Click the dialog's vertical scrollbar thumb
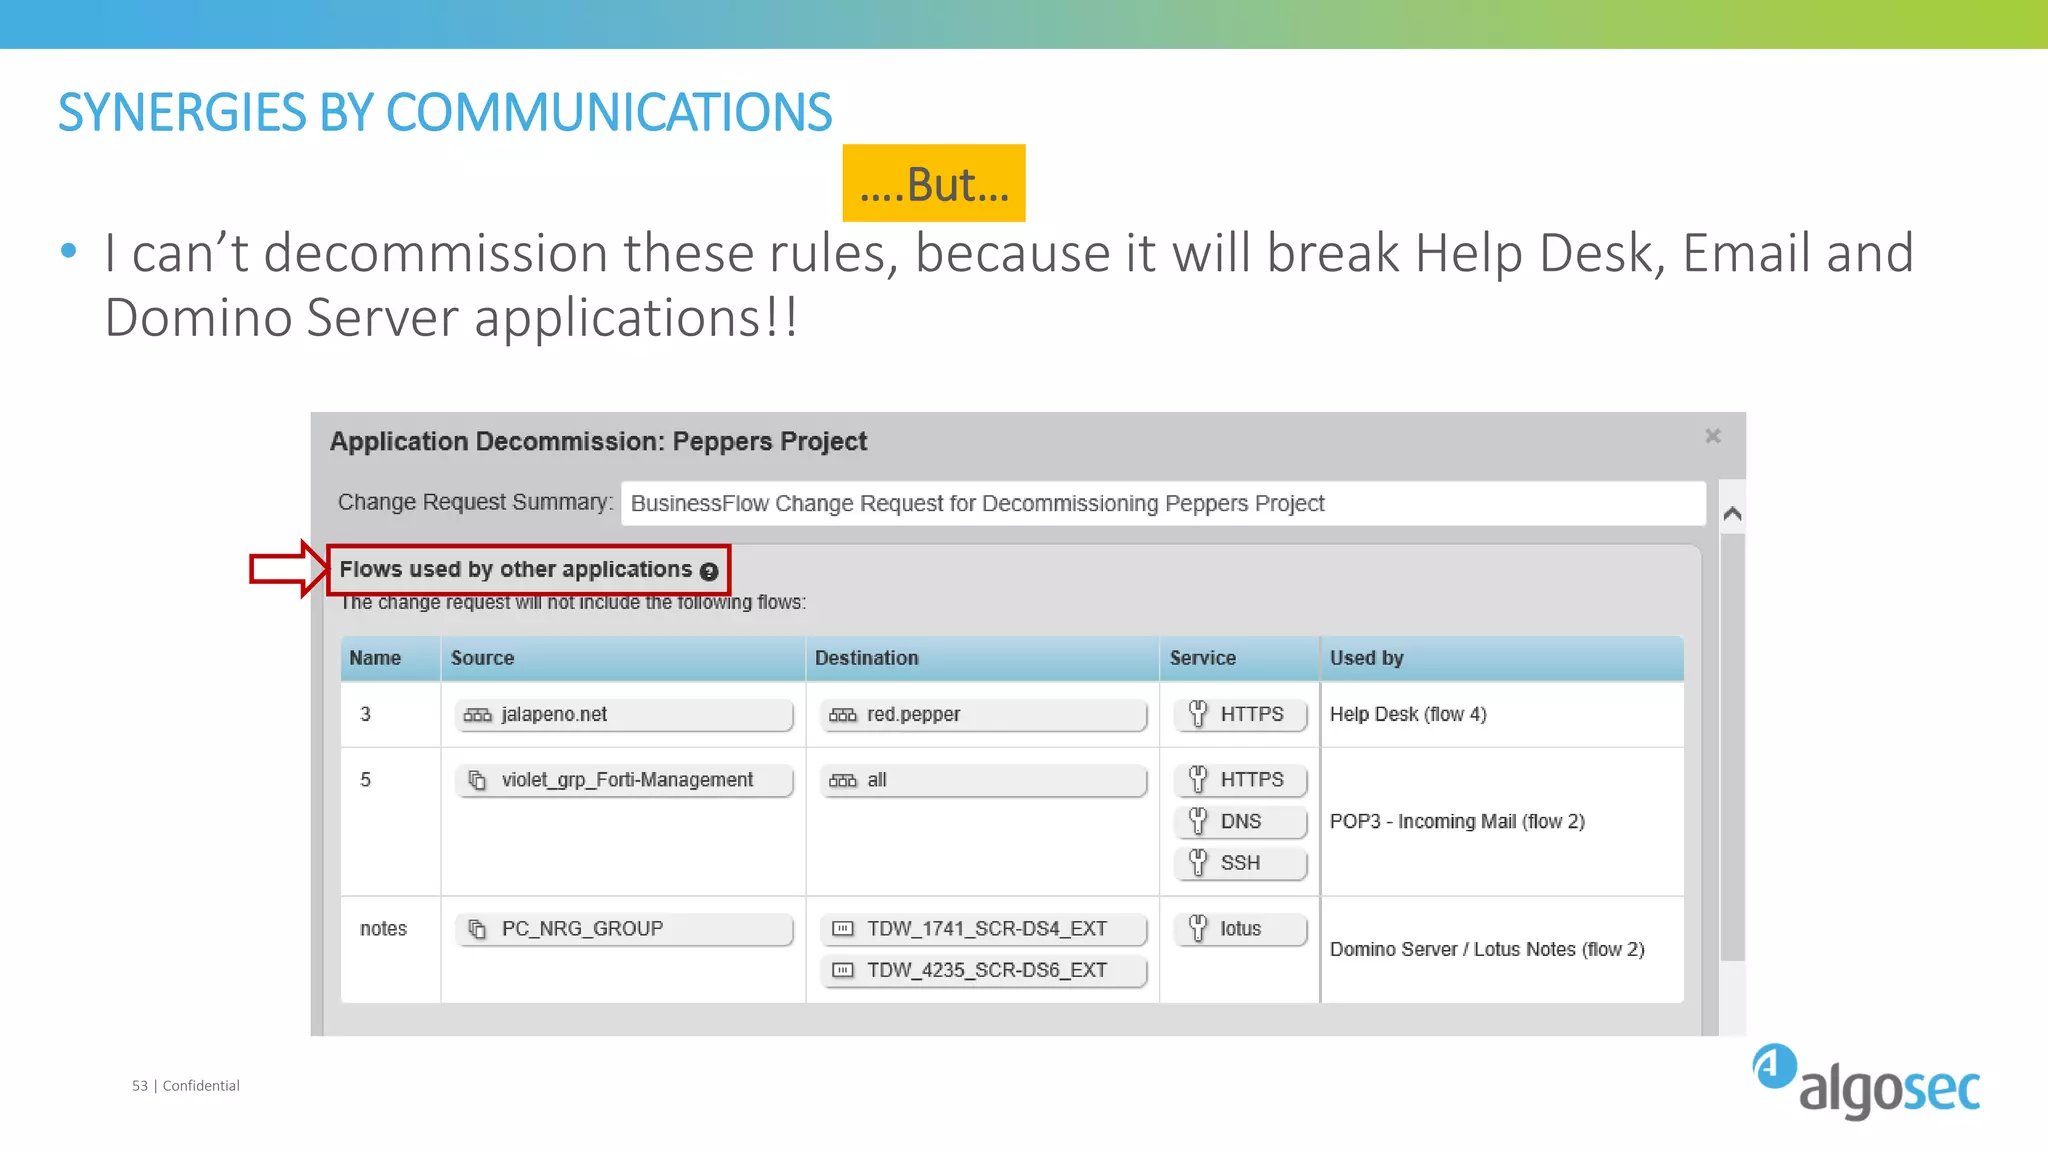2048x1152 pixels. click(x=1733, y=746)
